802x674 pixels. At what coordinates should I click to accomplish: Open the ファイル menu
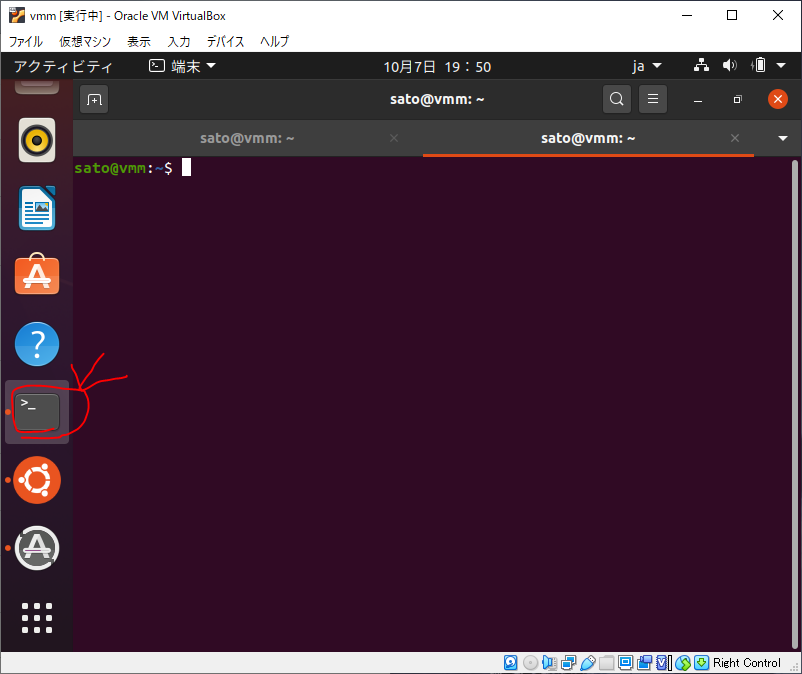click(x=26, y=41)
